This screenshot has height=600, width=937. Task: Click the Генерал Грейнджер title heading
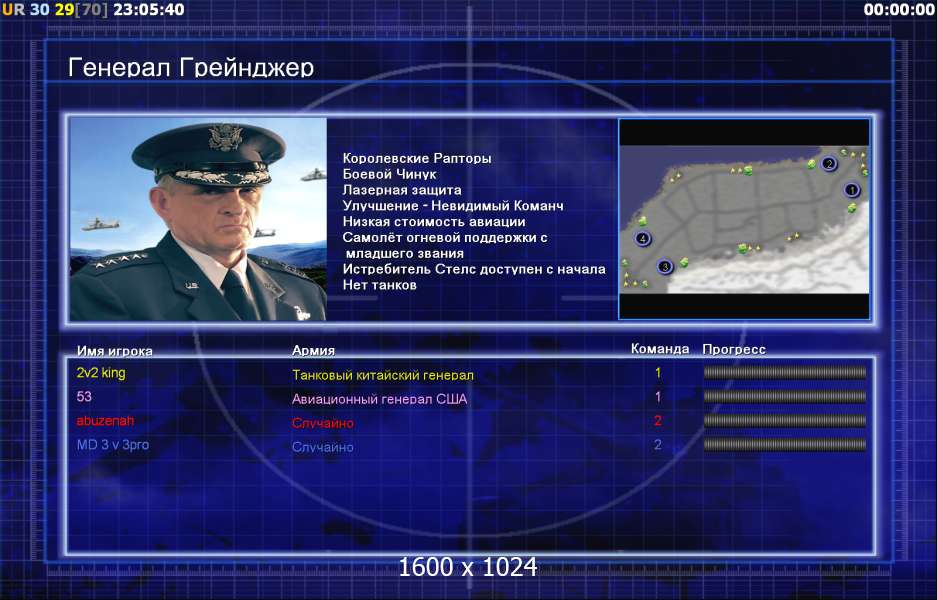(x=191, y=68)
